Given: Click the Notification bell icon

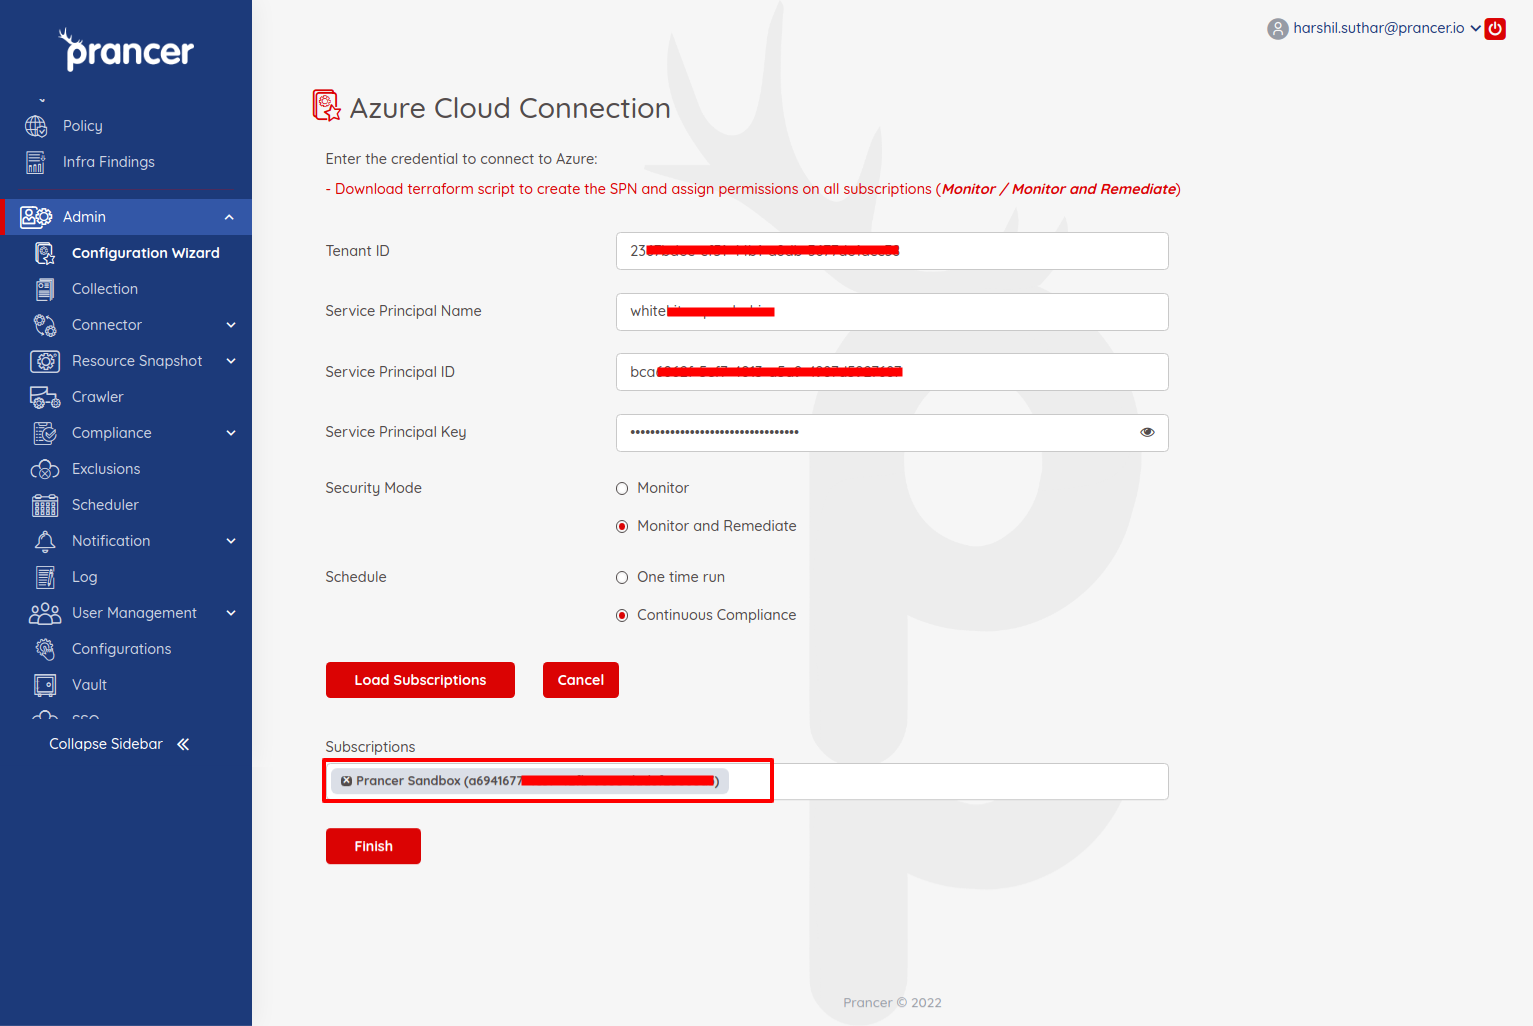Looking at the screenshot, I should 45,541.
